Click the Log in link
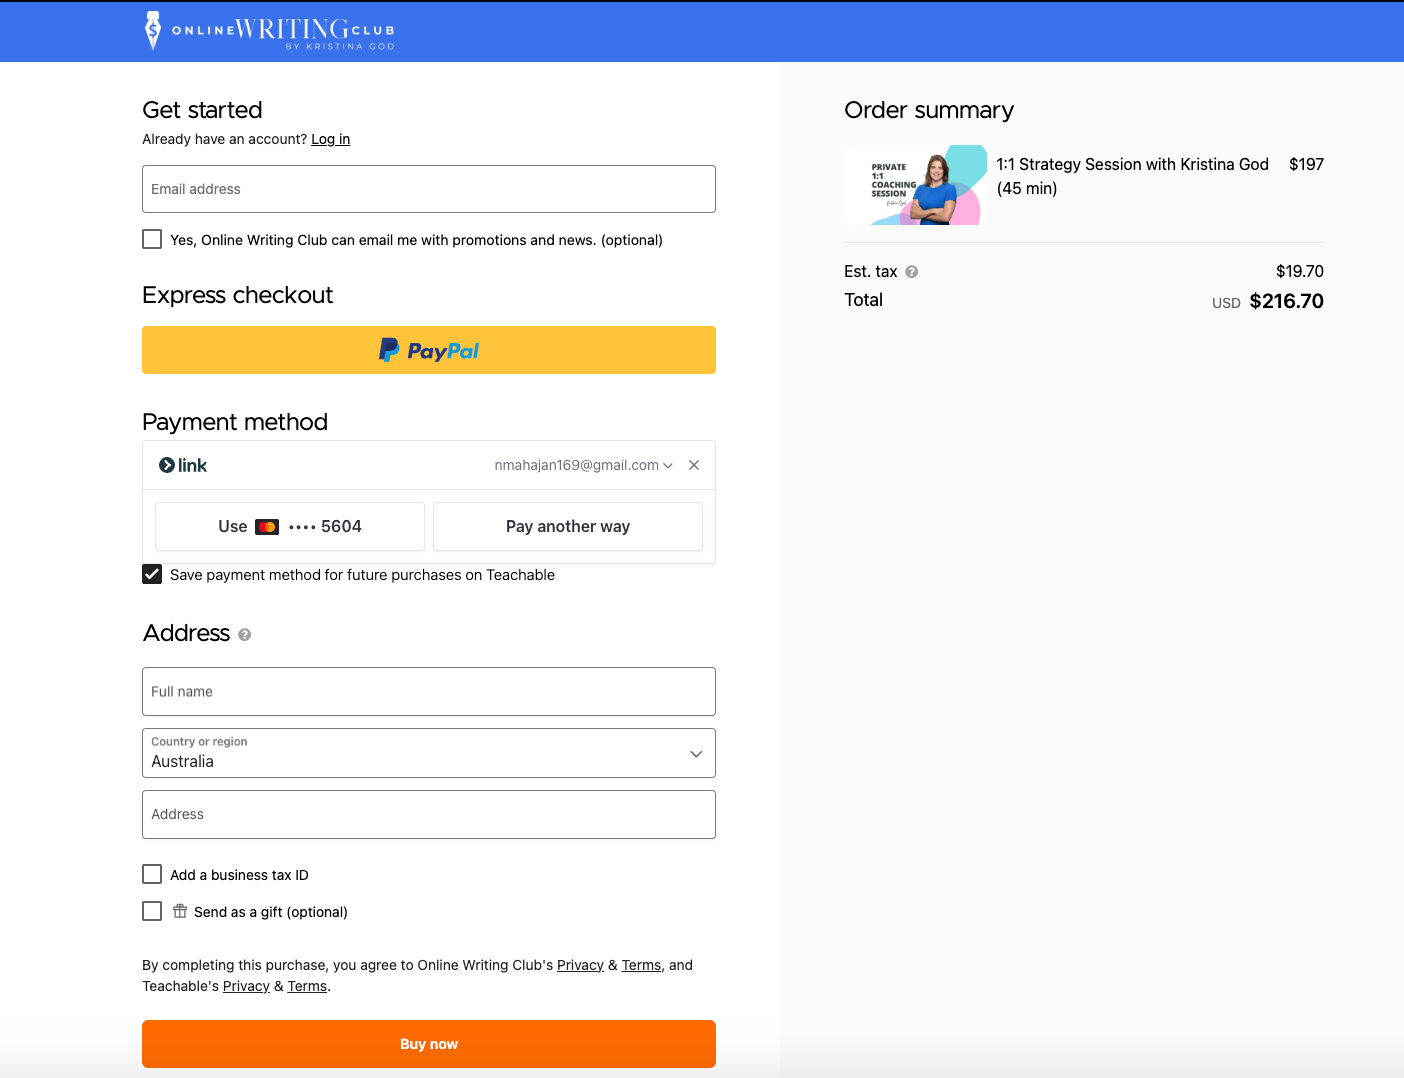Image resolution: width=1404 pixels, height=1078 pixels. point(330,139)
